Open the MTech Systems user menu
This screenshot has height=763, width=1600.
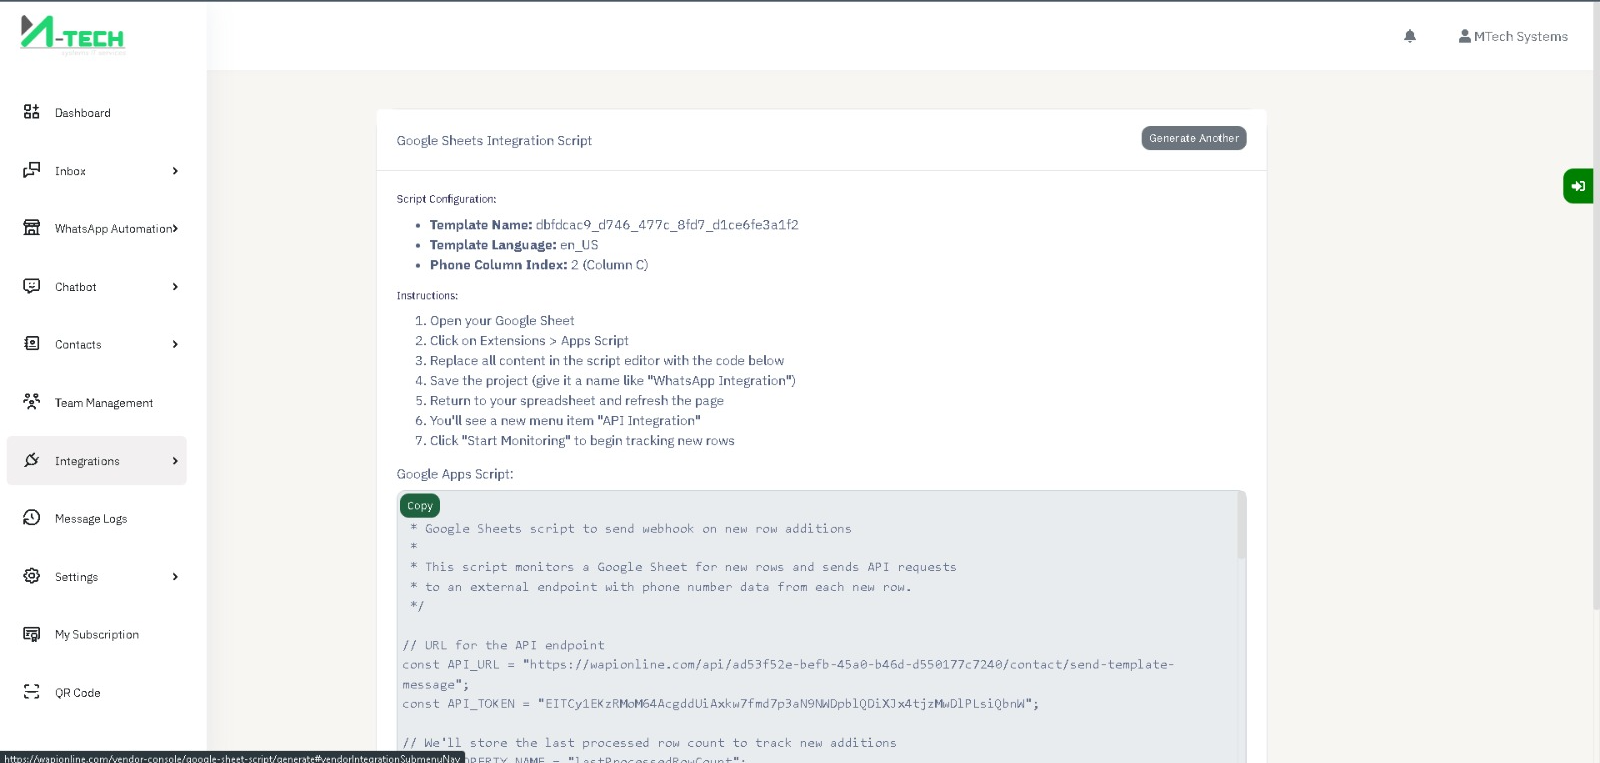click(1513, 36)
